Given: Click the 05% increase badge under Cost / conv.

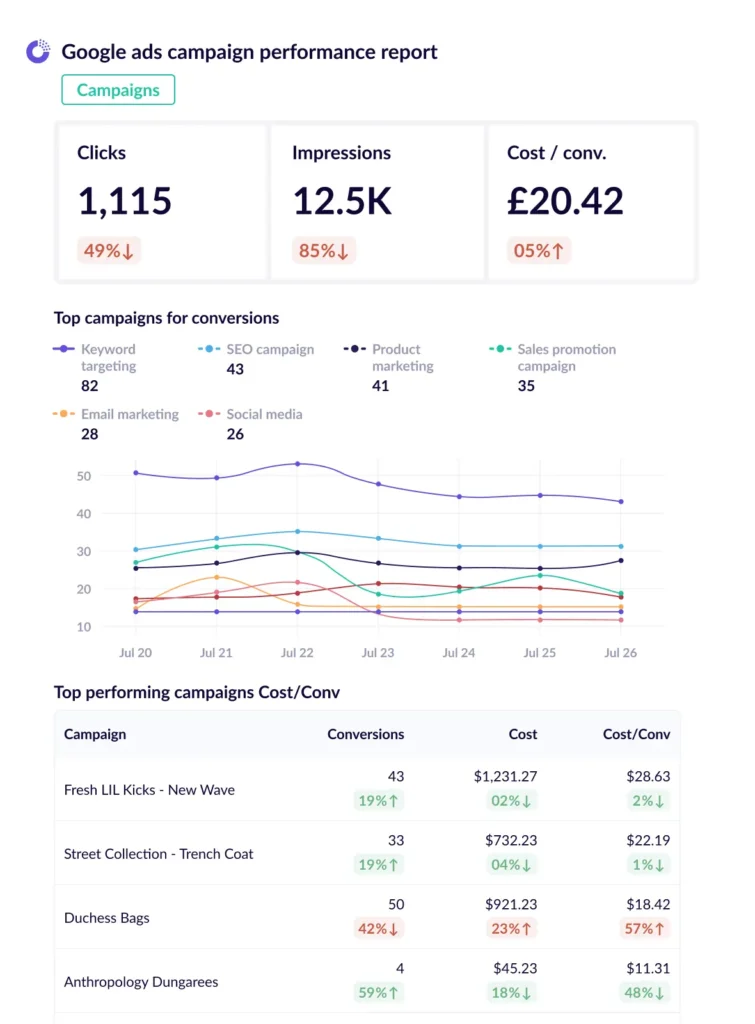Looking at the screenshot, I should (x=539, y=250).
